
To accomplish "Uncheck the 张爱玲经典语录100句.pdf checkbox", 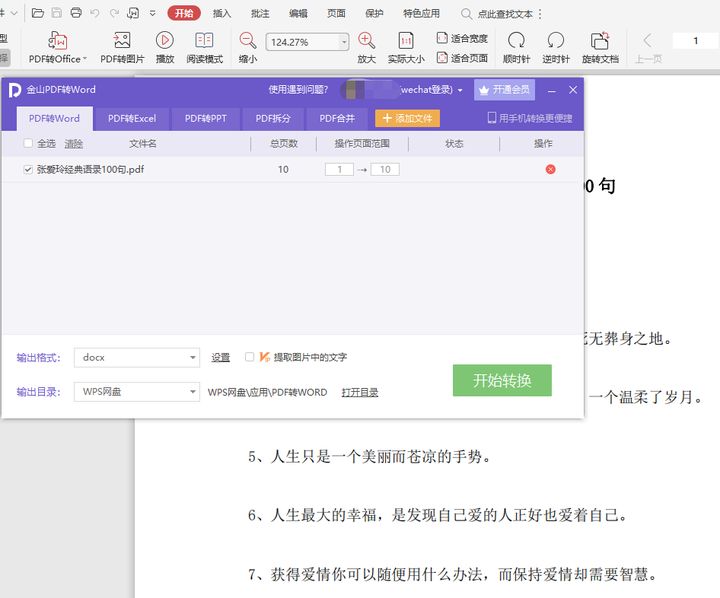I will click(x=28, y=169).
